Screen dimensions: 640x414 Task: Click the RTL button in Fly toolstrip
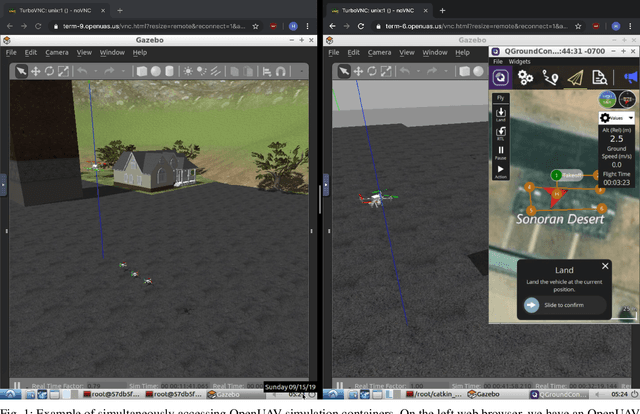[x=501, y=133]
